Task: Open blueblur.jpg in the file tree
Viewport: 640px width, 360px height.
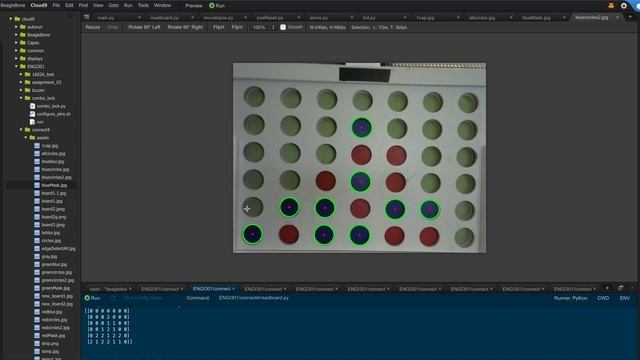Action: [x=53, y=162]
